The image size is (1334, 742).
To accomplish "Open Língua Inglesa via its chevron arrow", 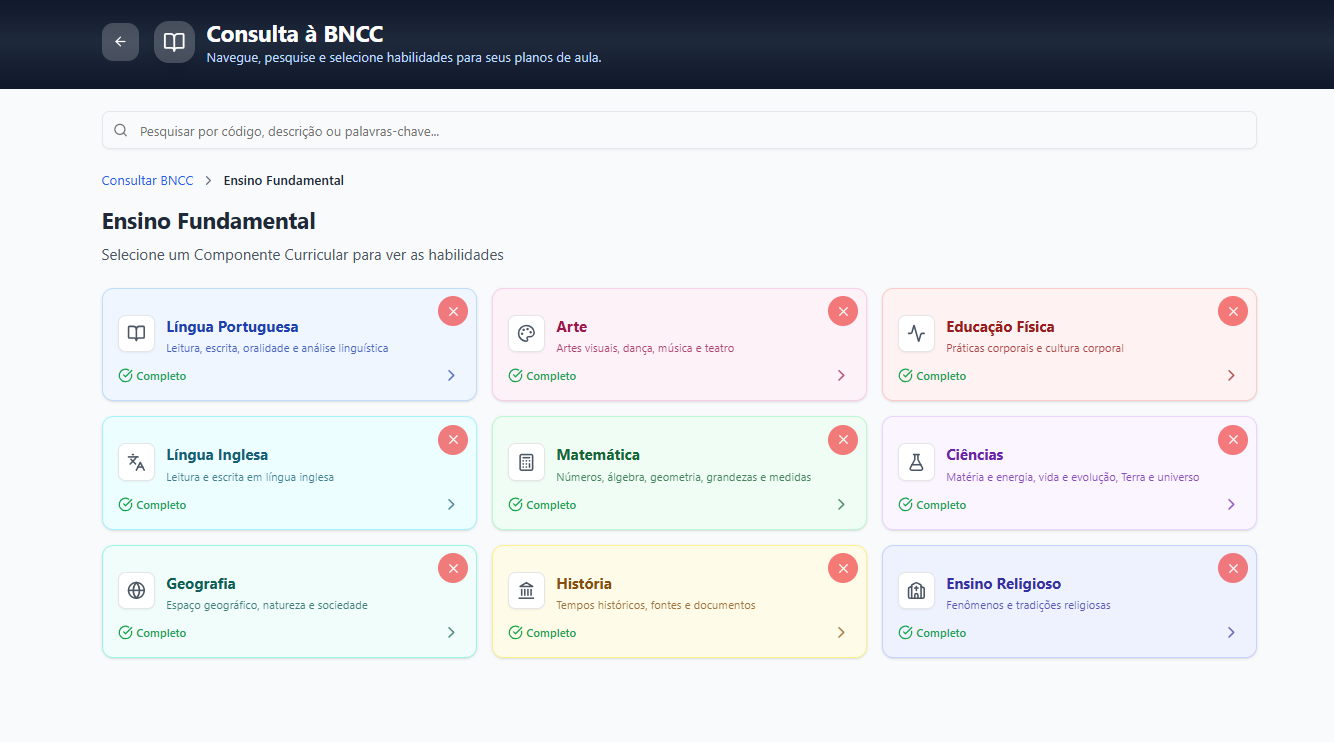I will pos(451,505).
